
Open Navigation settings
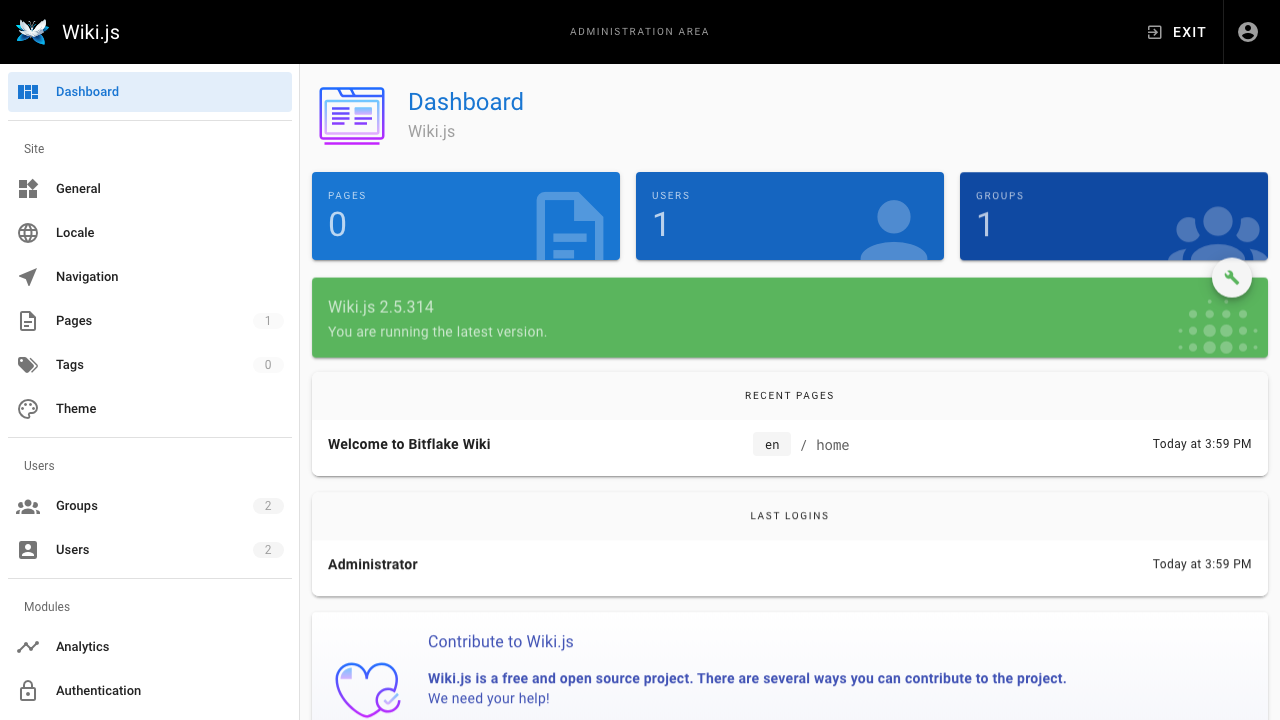click(x=150, y=277)
